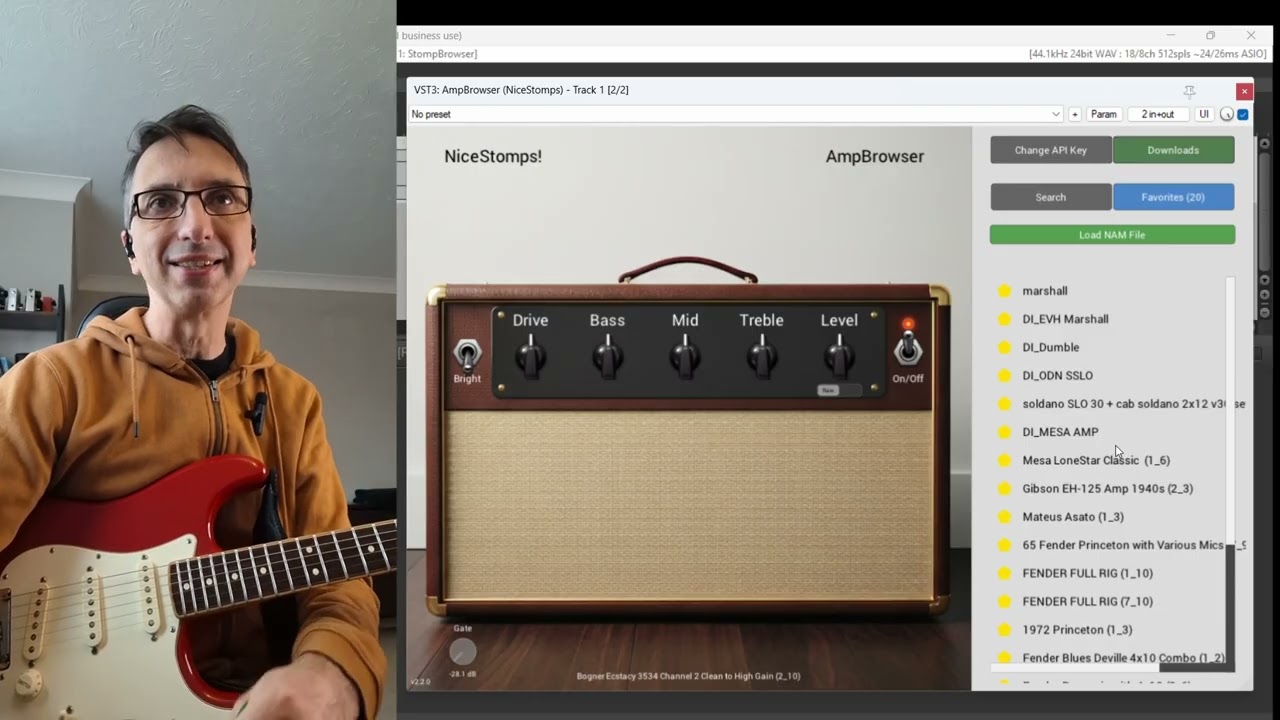Select DI_ODN SSLO in the list
1280x720 pixels.
(x=1057, y=376)
